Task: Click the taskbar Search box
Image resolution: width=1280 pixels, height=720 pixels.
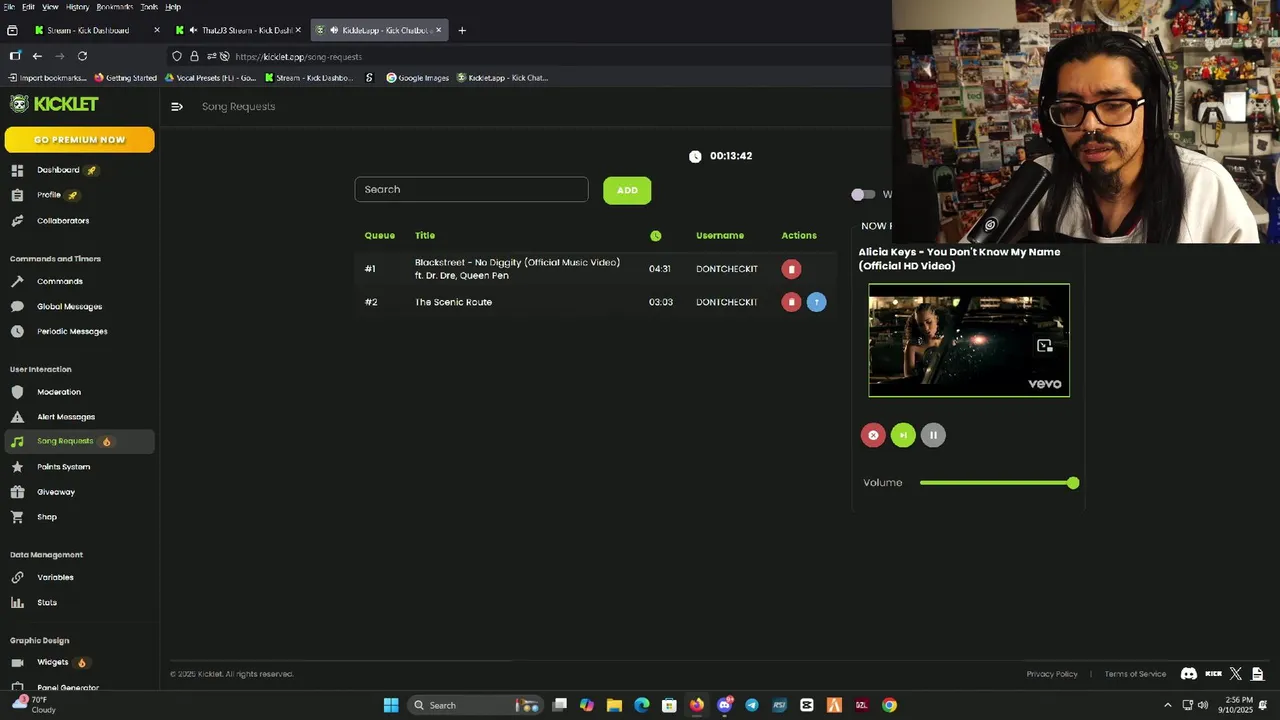Action: click(475, 705)
